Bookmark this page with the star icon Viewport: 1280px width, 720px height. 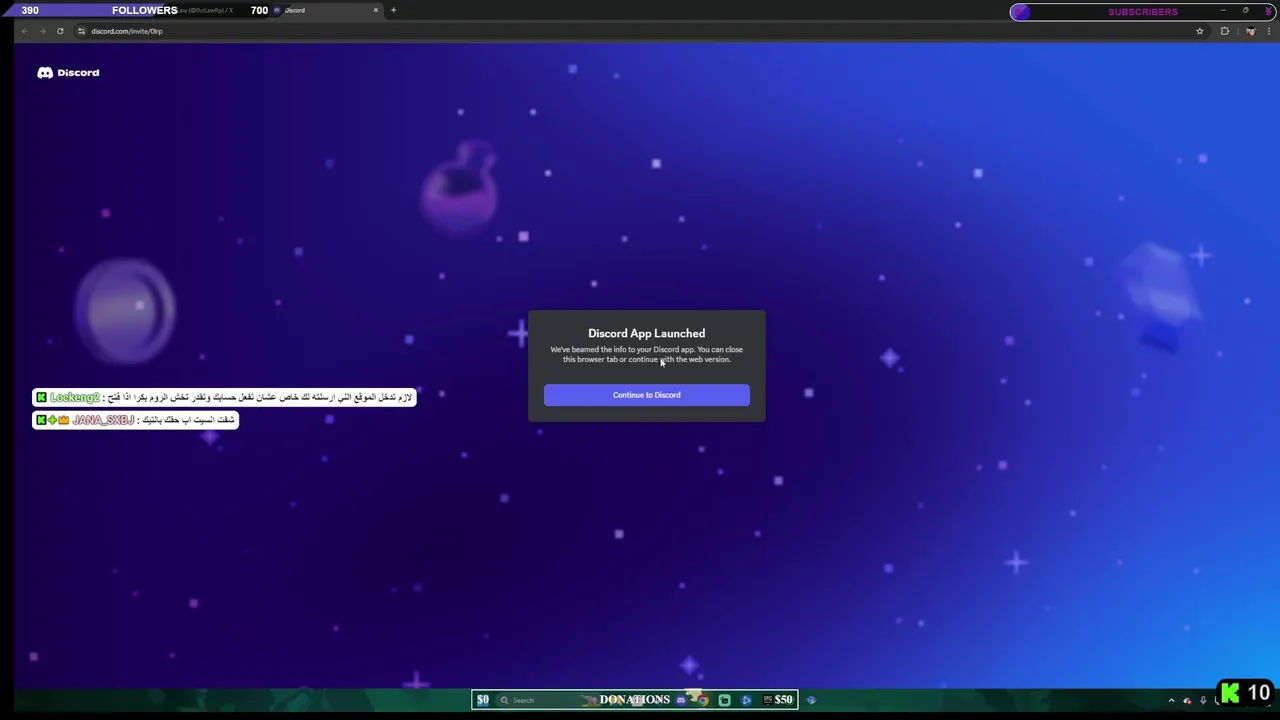pyautogui.click(x=1199, y=31)
